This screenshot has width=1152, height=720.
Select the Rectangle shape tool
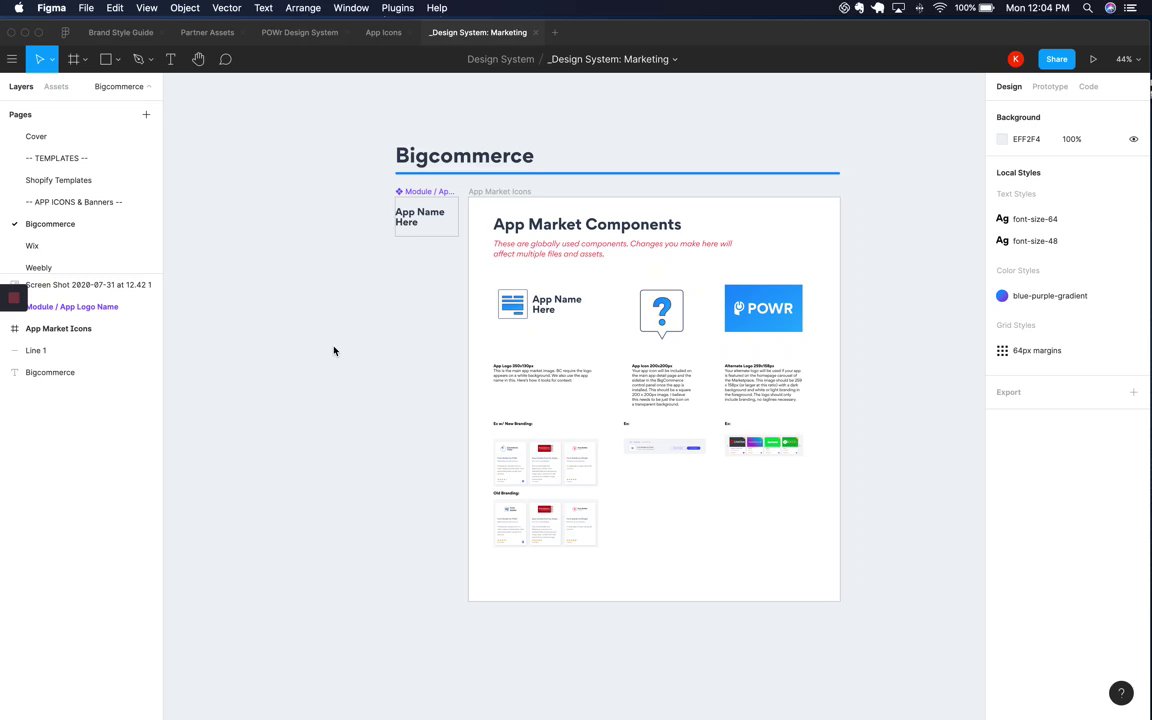[106, 60]
